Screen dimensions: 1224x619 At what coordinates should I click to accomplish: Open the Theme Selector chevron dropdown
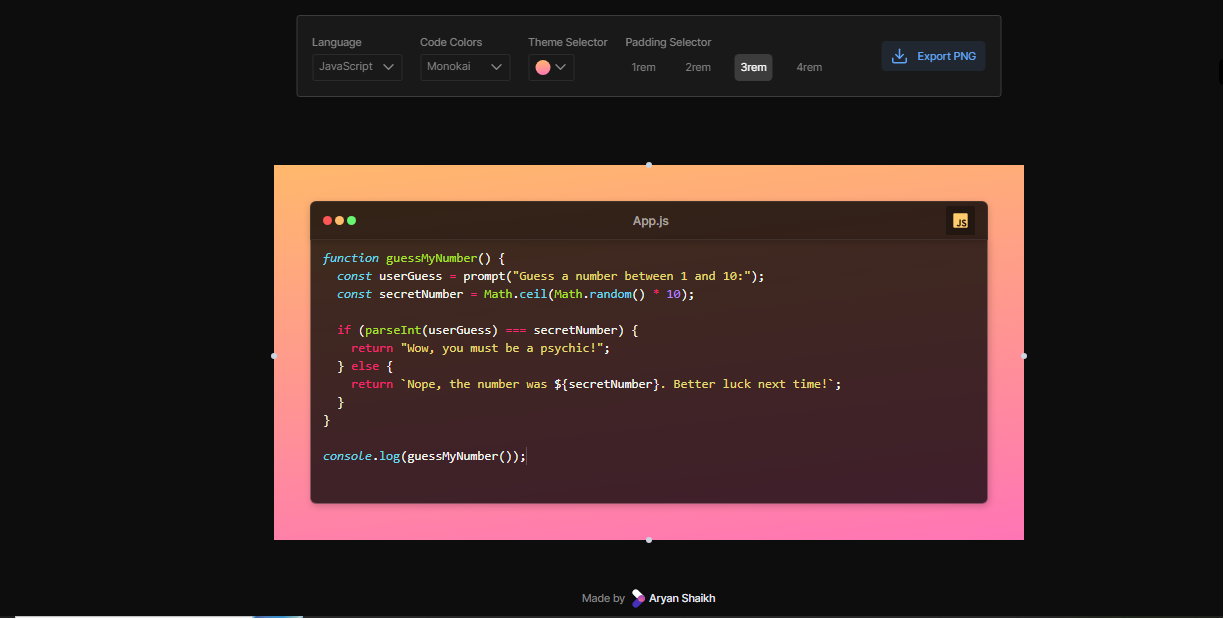click(x=561, y=67)
